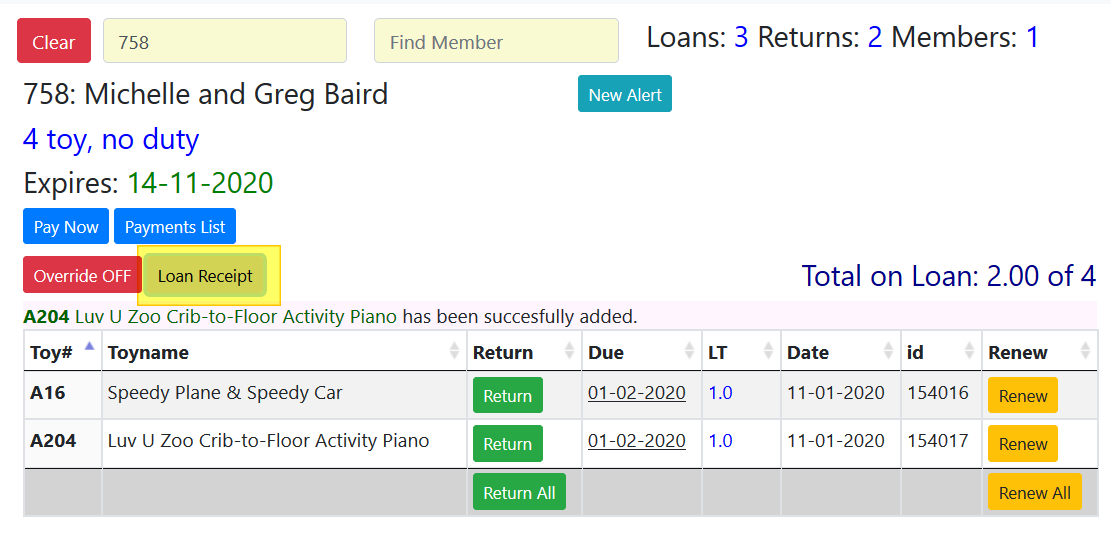Click Return All button
This screenshot has height=558, width=1111.
point(519,493)
